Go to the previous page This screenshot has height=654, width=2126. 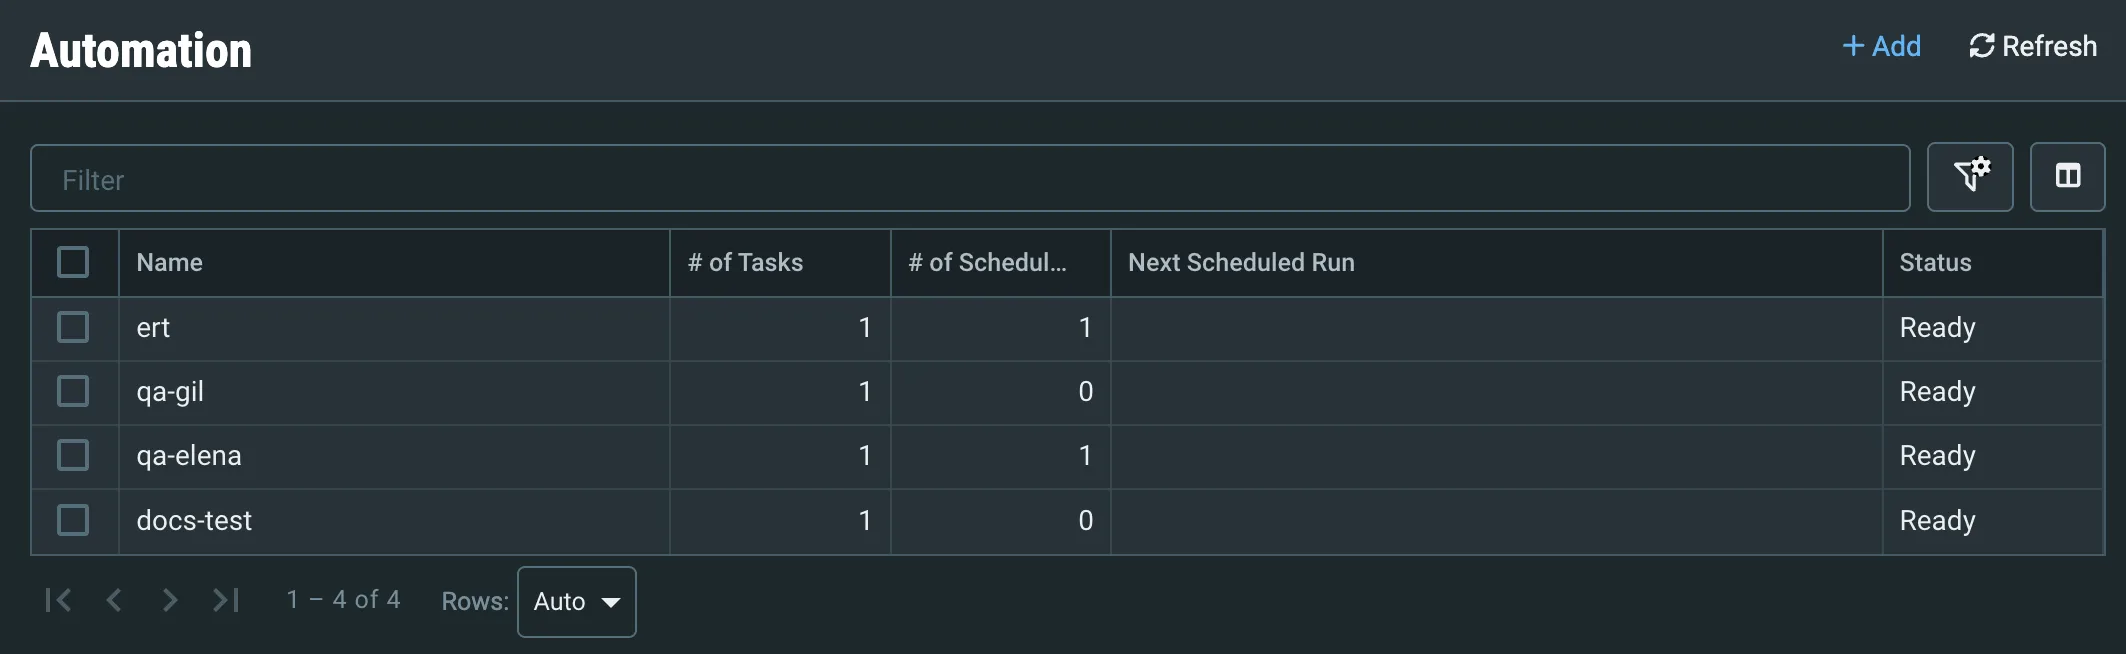click(x=114, y=600)
